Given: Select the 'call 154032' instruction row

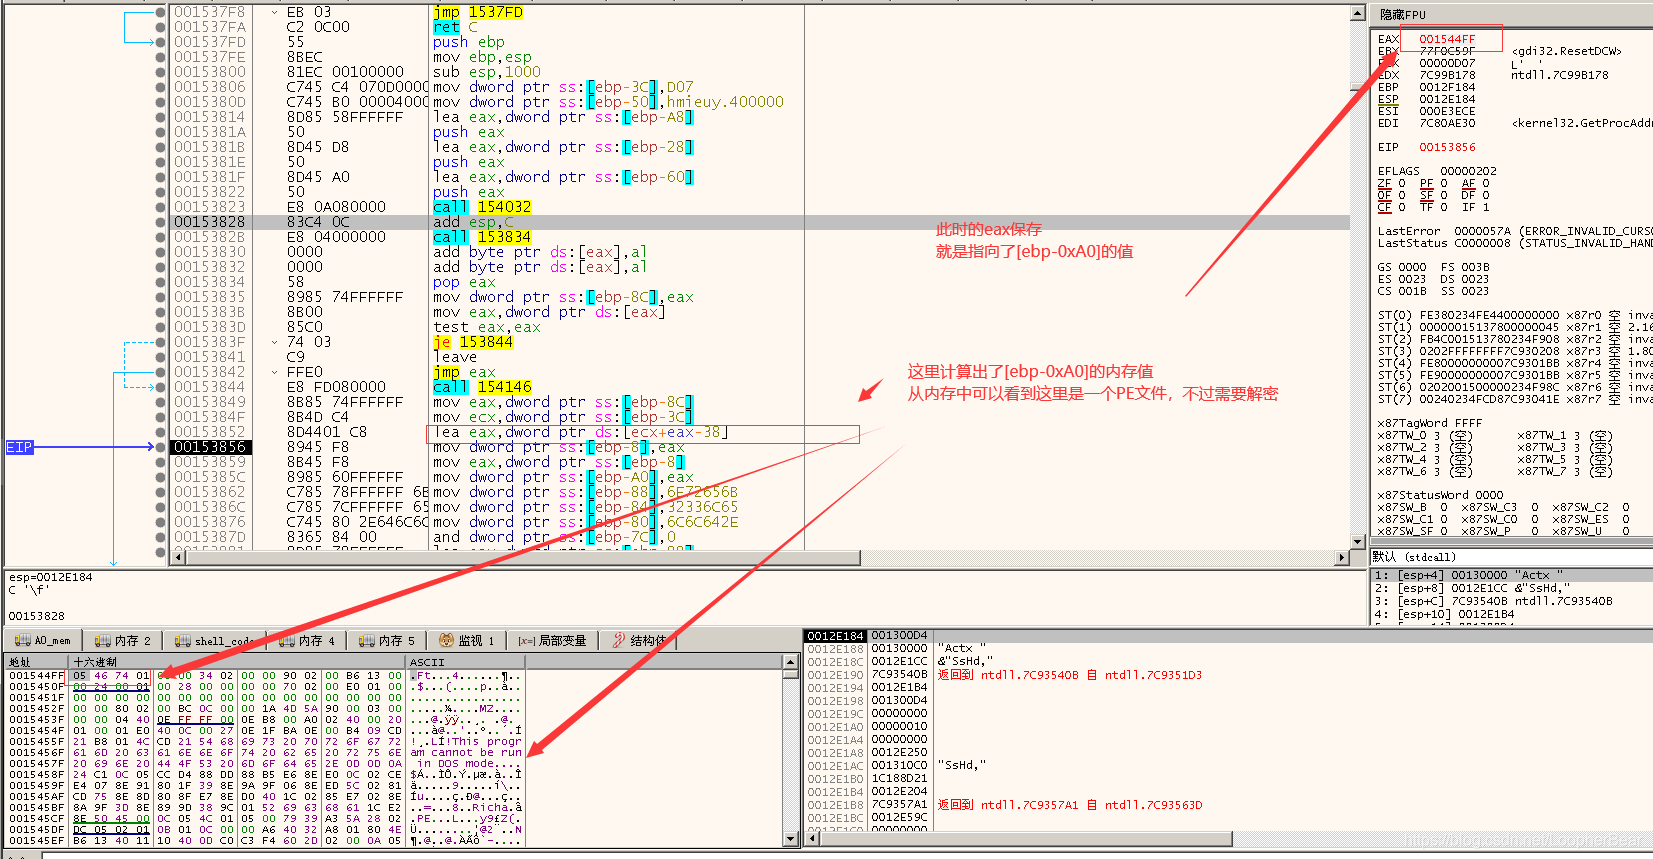Looking at the screenshot, I should 758,207.
